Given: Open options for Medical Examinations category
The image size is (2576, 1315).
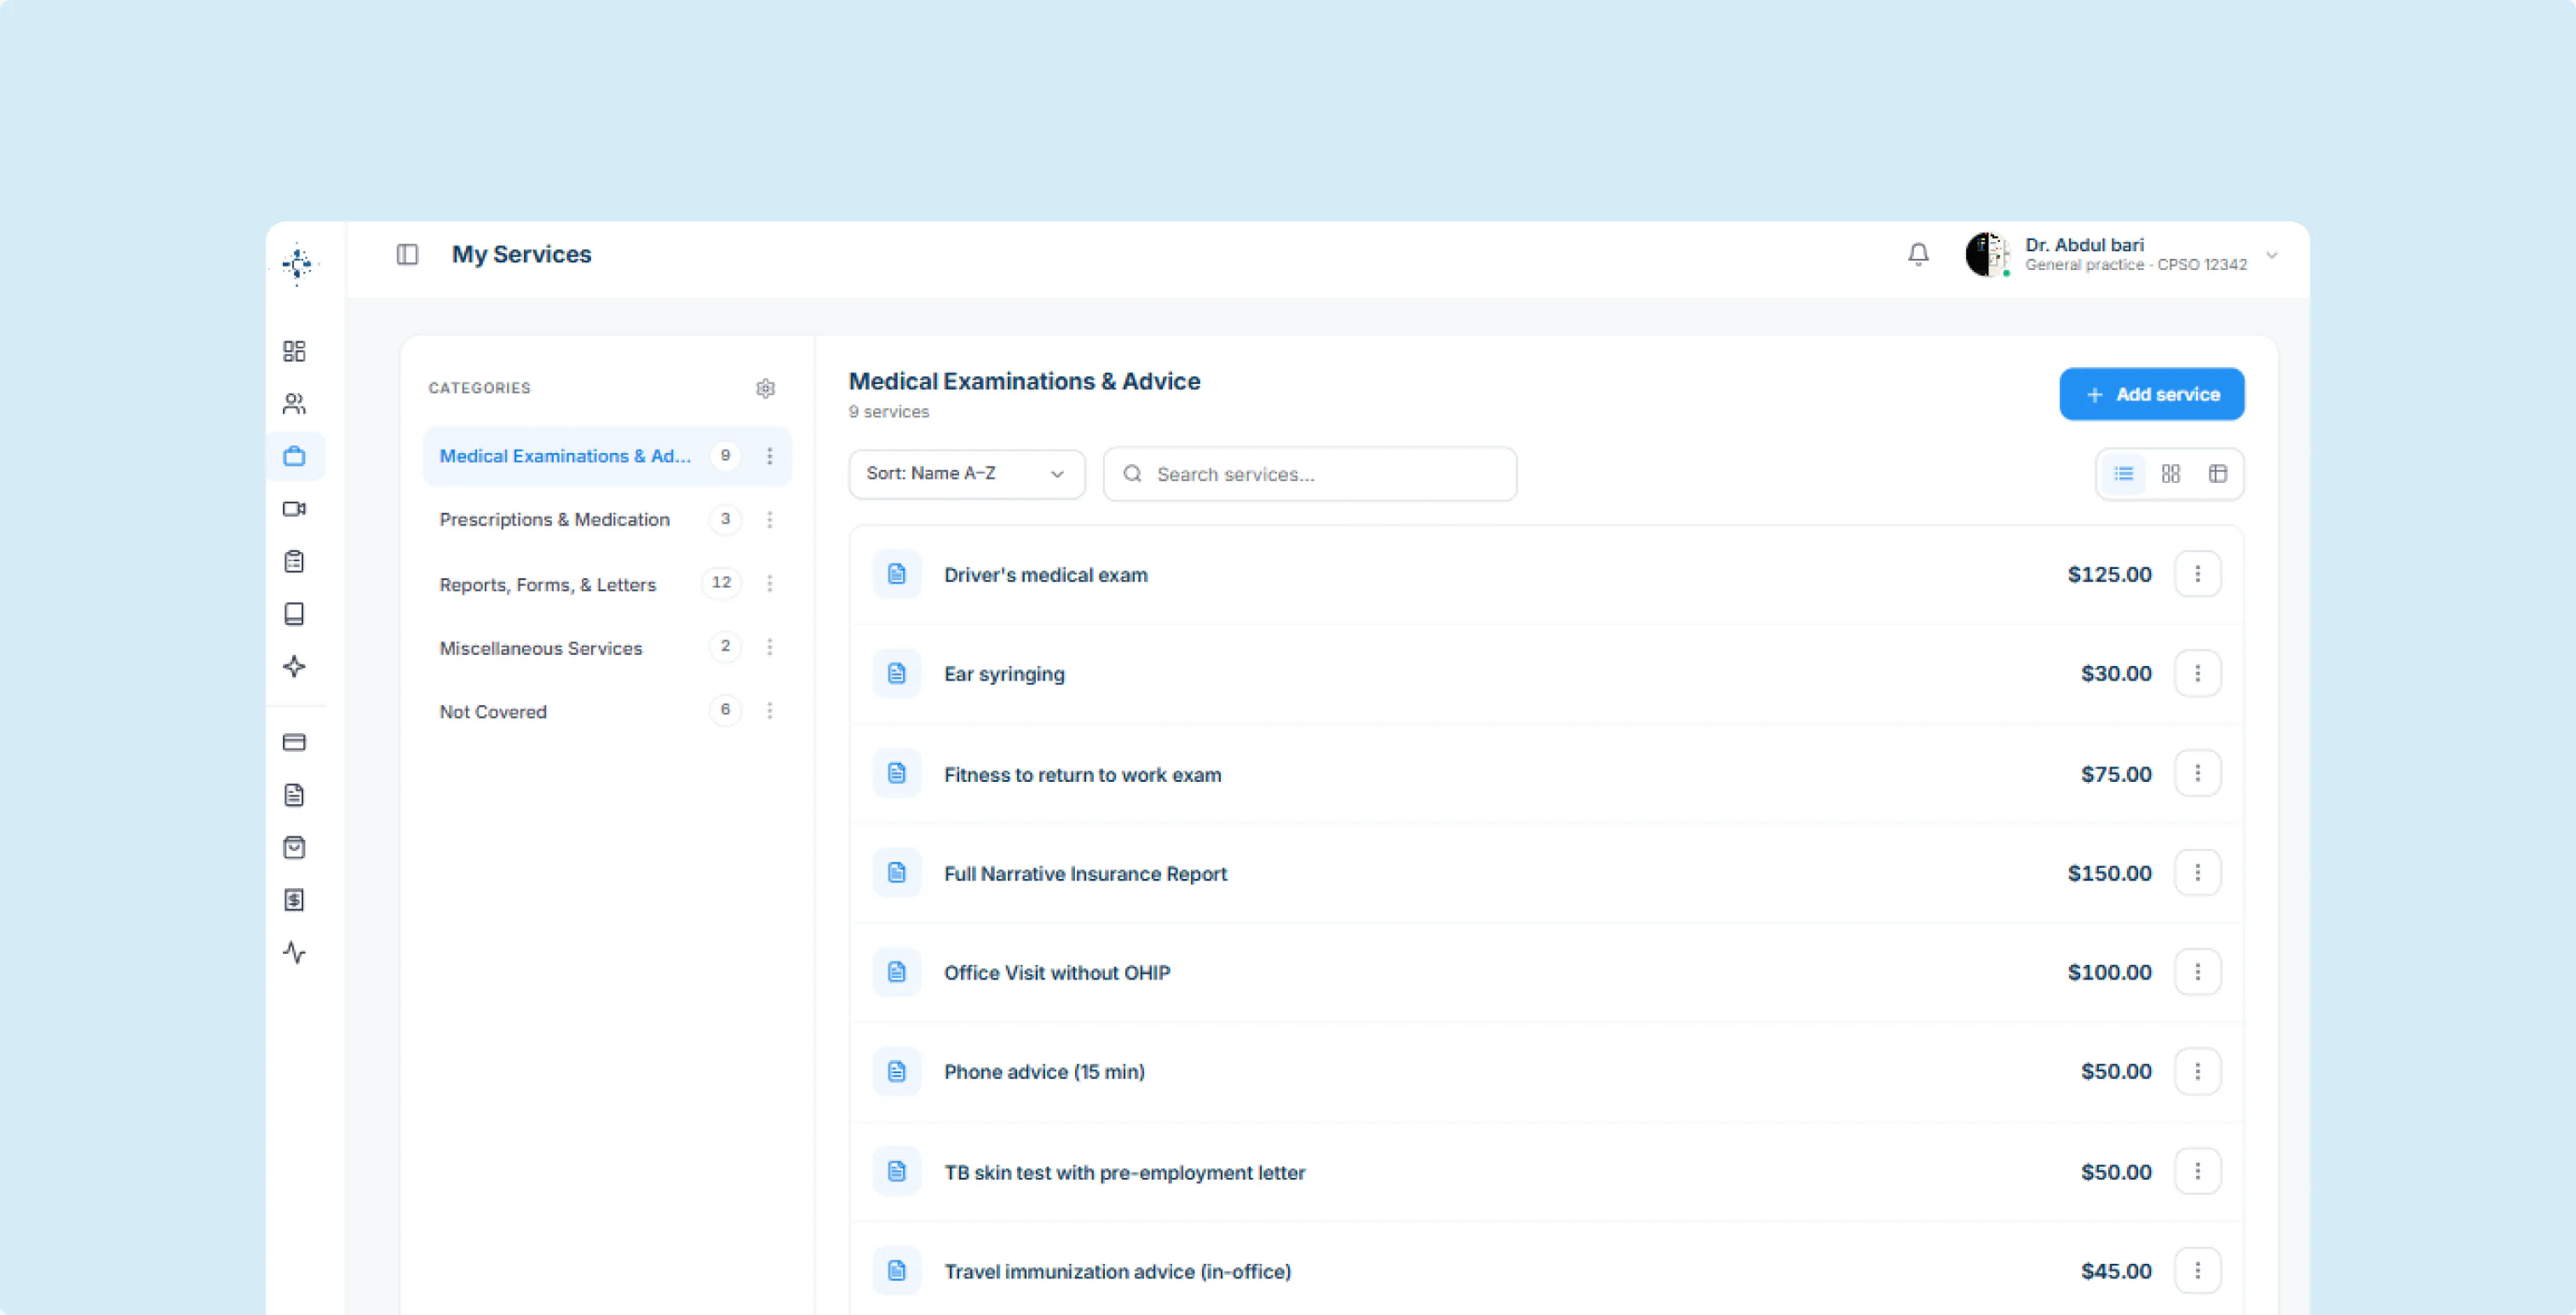Looking at the screenshot, I should [x=769, y=456].
